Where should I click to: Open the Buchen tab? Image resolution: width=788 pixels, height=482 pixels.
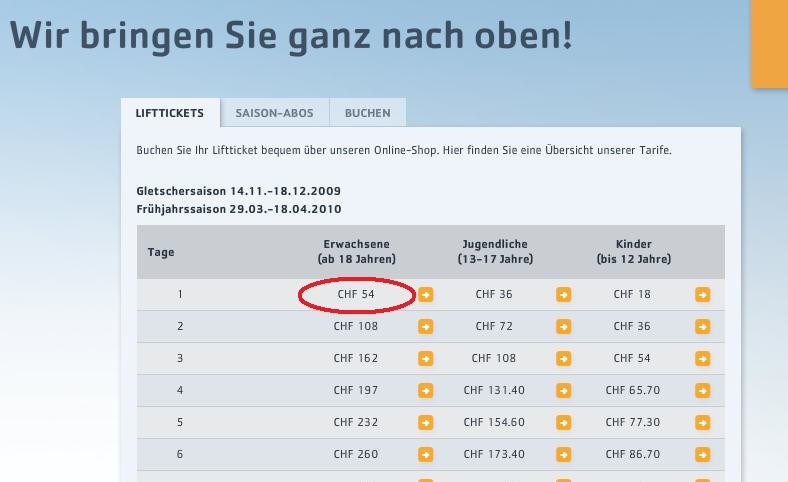pos(367,113)
